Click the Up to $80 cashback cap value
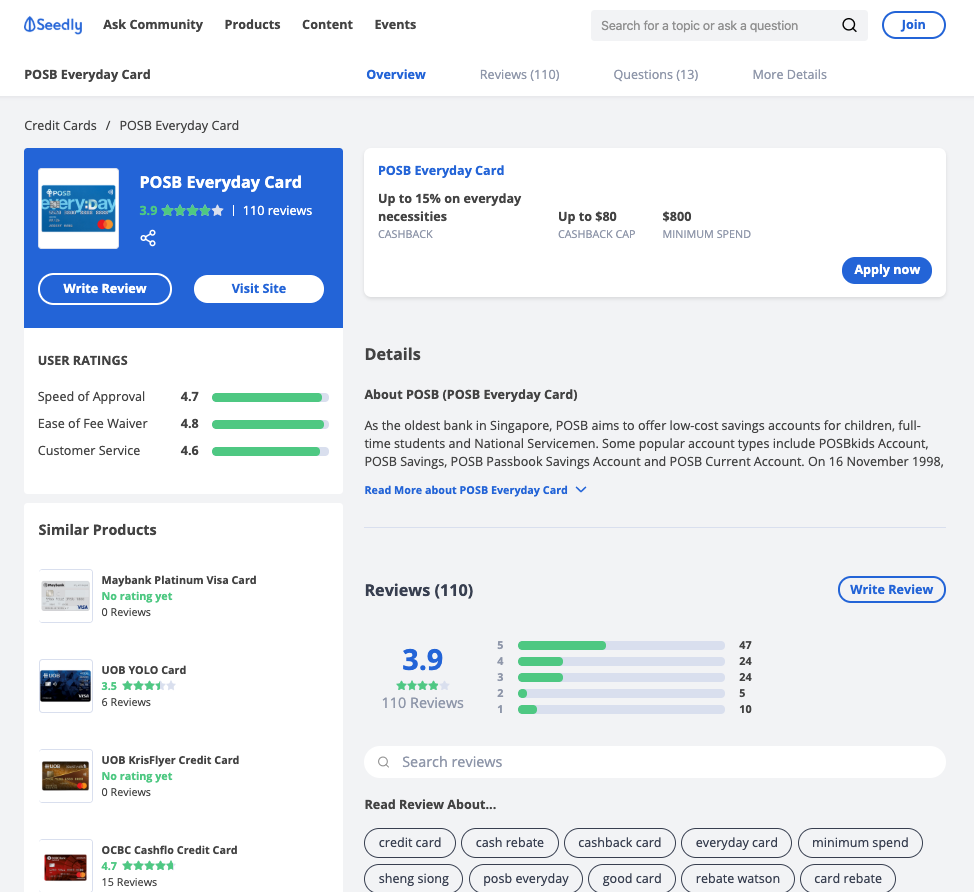974x892 pixels. coord(587,217)
